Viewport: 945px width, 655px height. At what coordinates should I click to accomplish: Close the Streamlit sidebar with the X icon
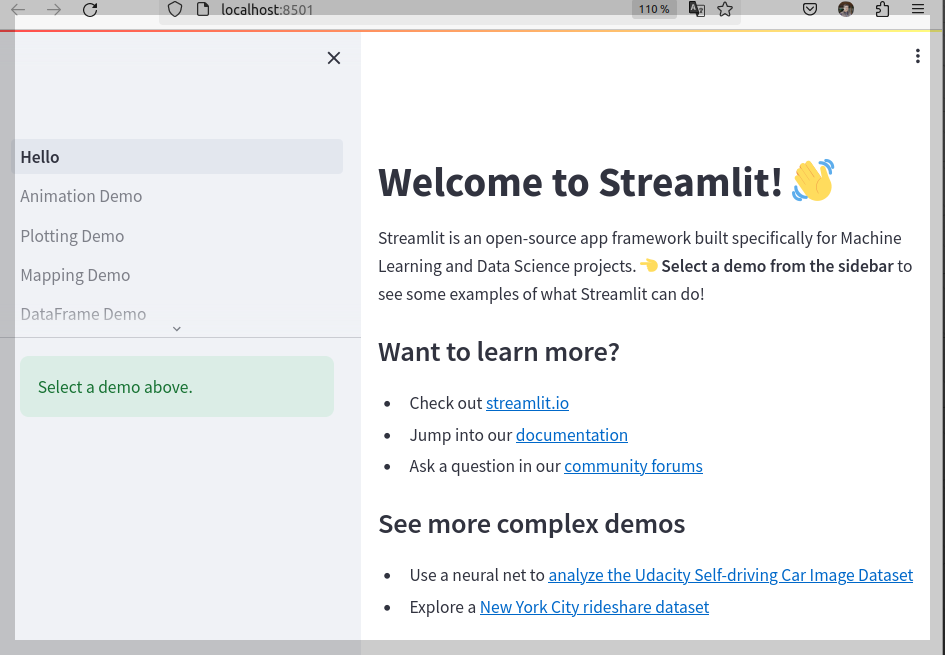click(333, 58)
